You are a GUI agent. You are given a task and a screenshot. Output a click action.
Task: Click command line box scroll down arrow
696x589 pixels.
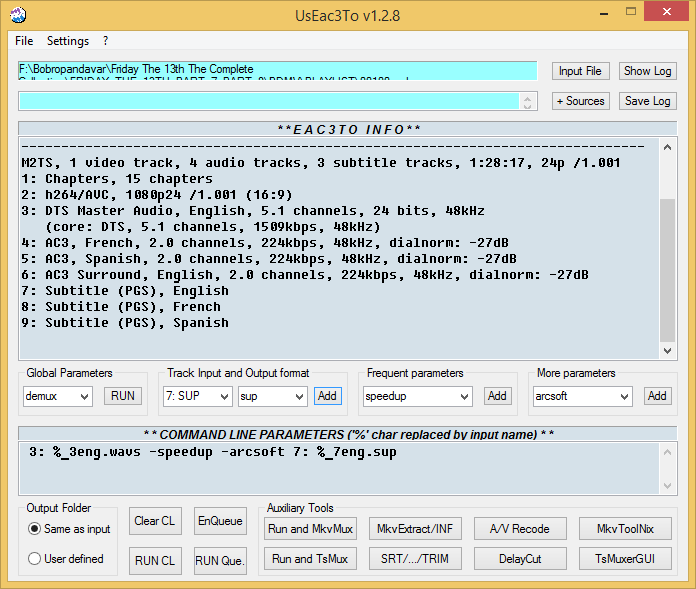668,486
